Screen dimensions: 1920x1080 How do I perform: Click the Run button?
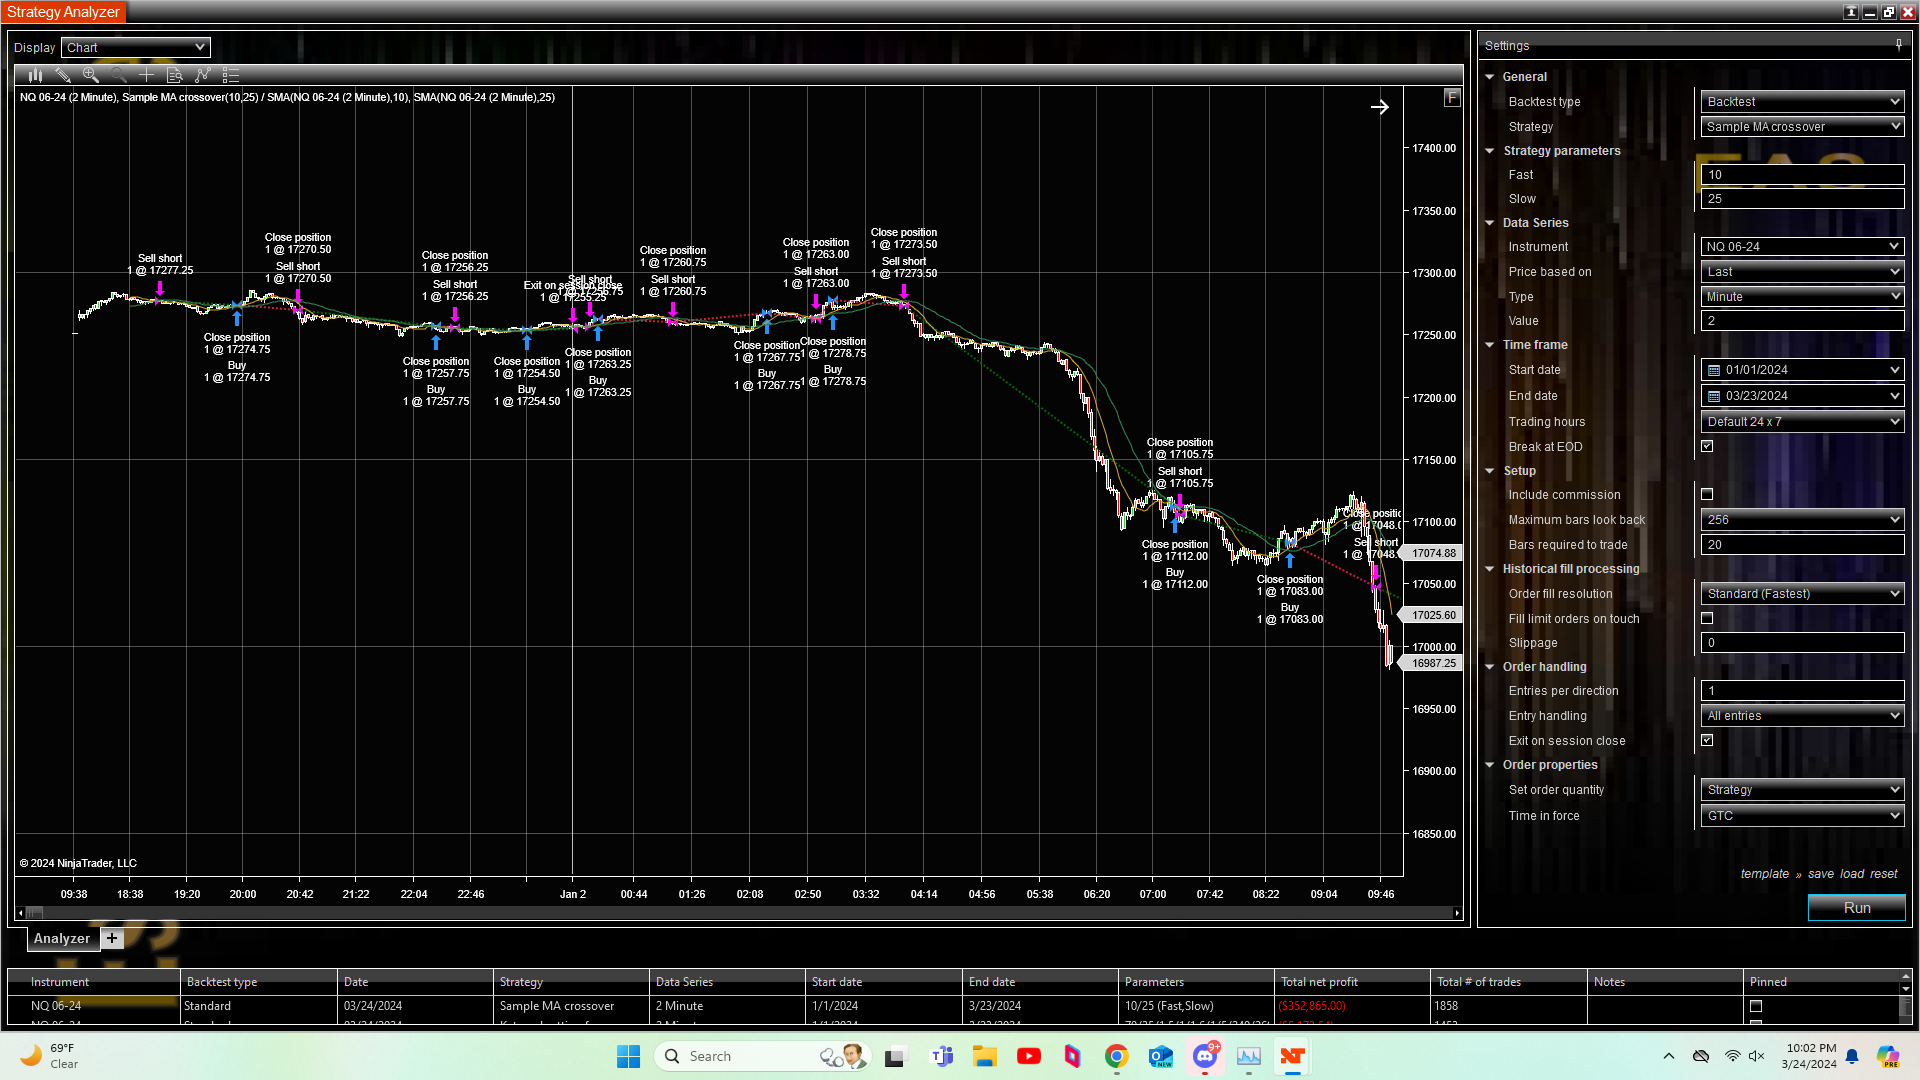coord(1856,908)
